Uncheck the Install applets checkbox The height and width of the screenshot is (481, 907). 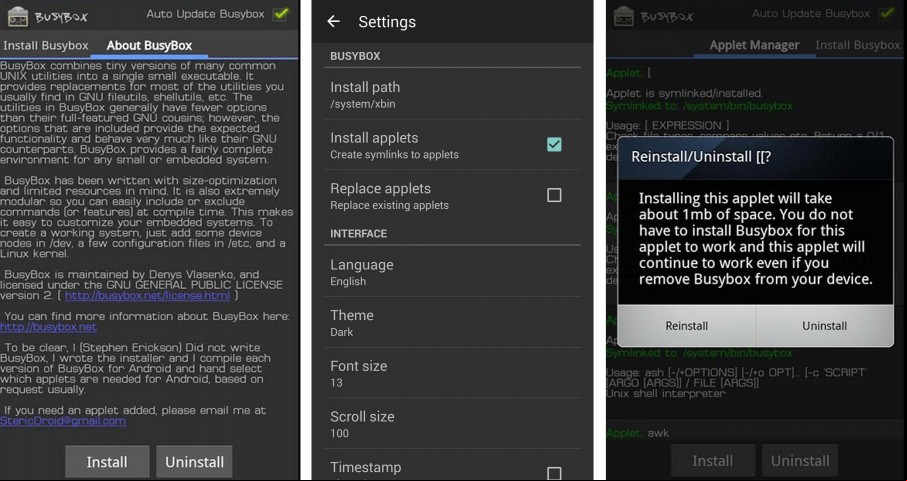(x=554, y=145)
